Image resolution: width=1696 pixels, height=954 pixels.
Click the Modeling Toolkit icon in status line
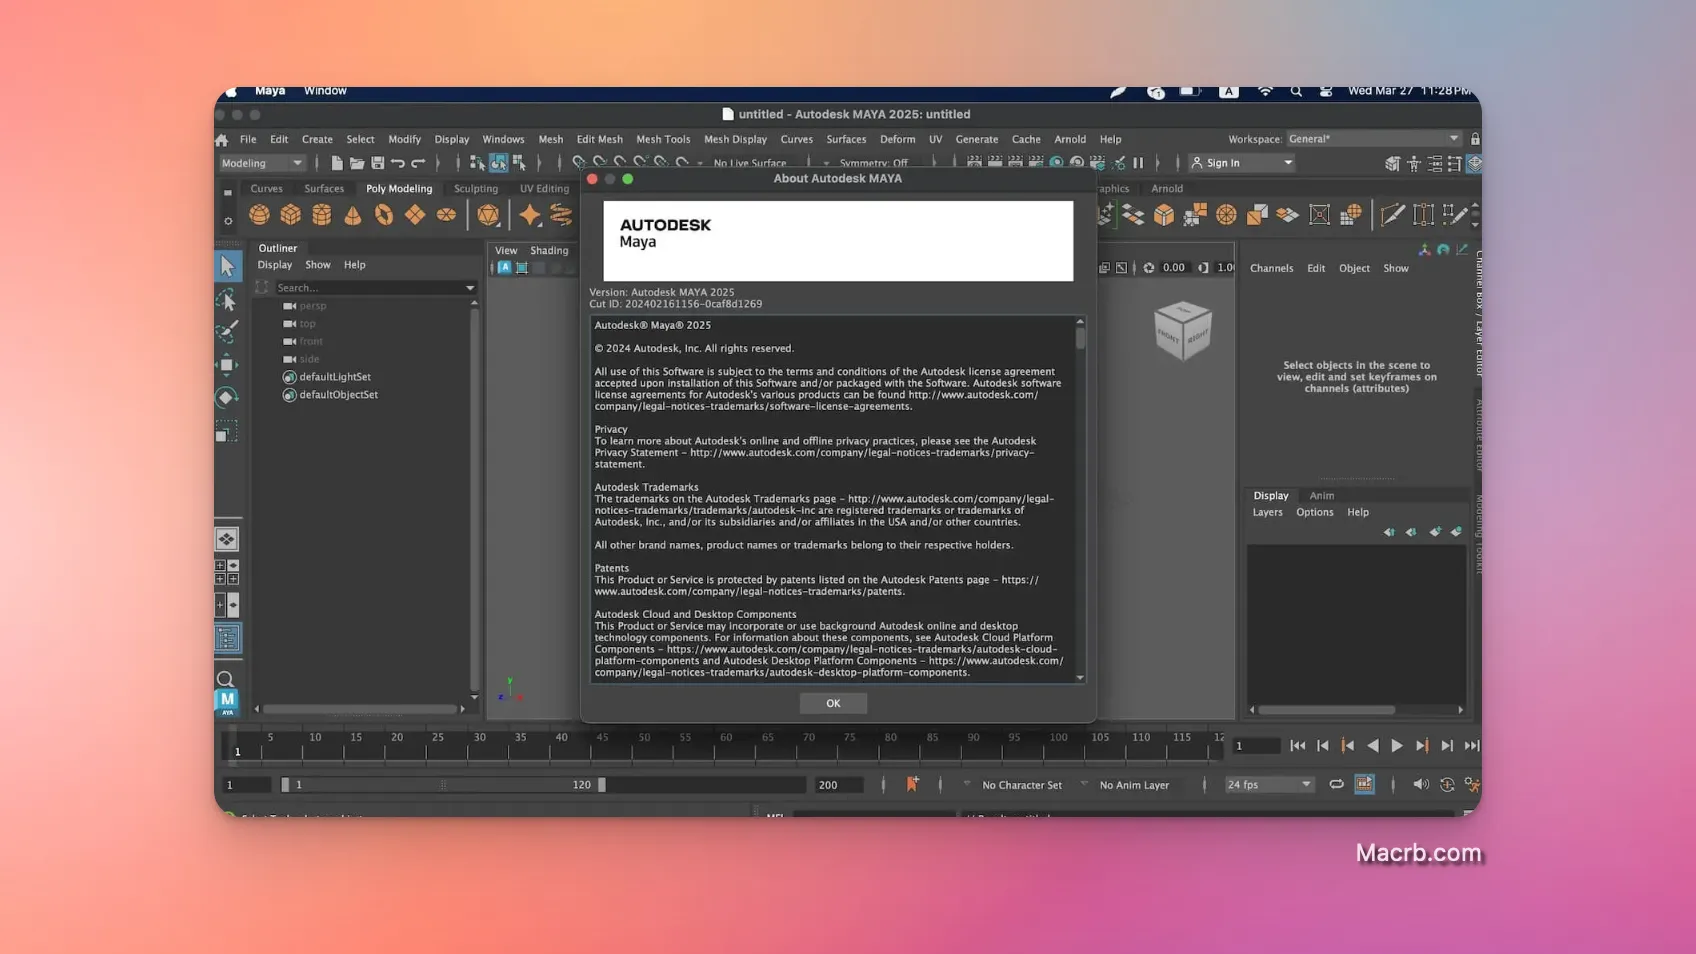pos(1392,163)
